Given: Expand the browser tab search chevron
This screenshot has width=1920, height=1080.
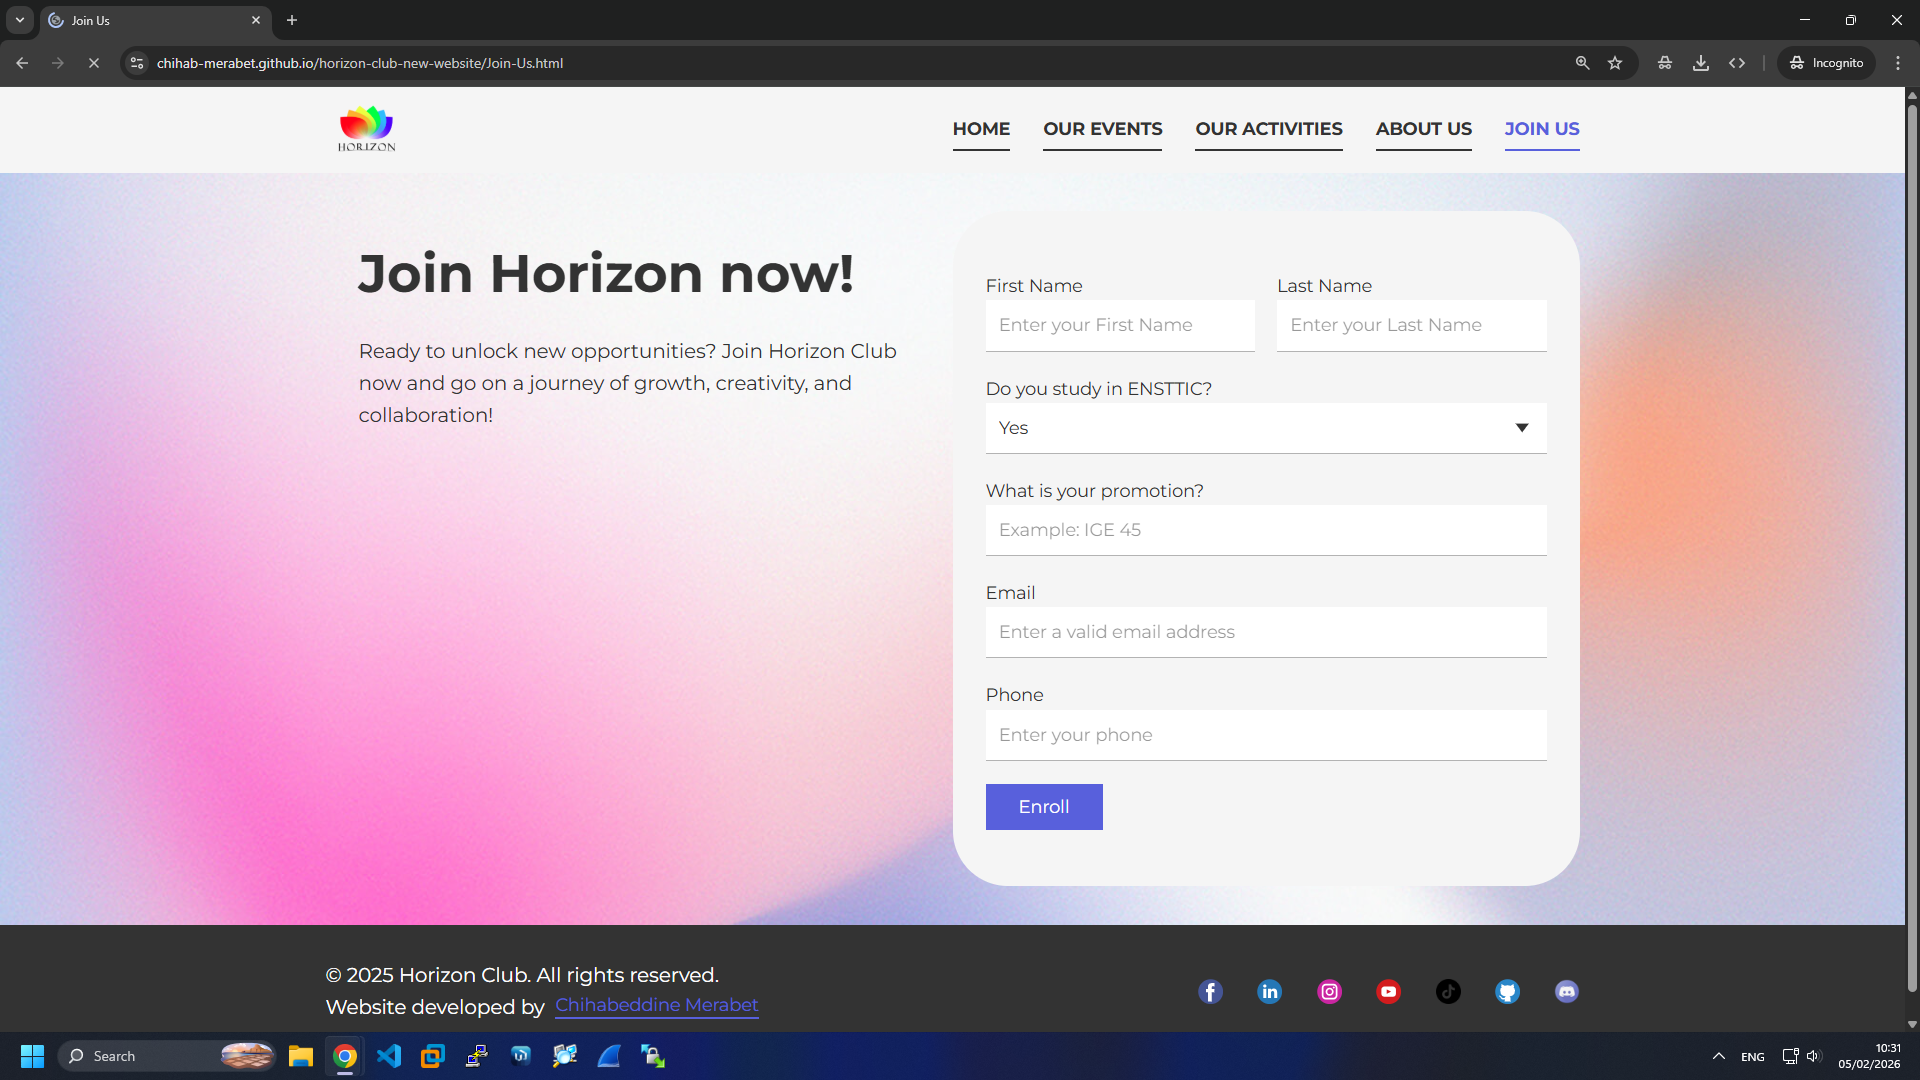Looking at the screenshot, I should click(x=20, y=20).
